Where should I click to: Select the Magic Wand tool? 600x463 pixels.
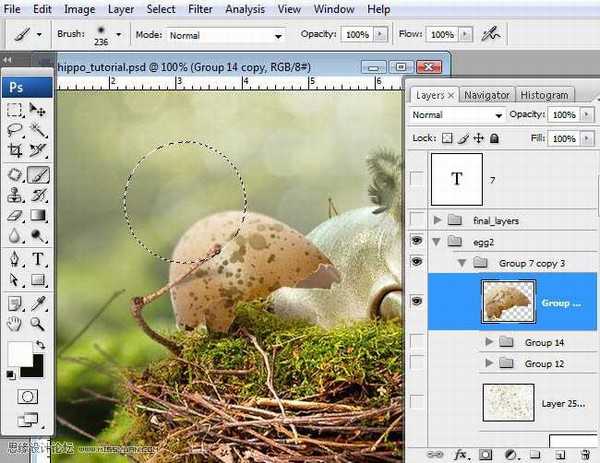[39, 130]
